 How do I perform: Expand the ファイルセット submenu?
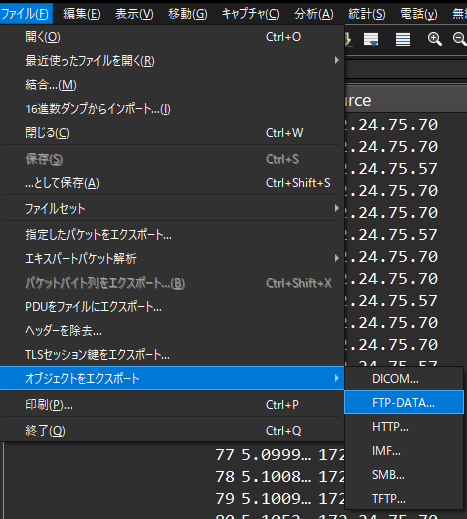(172, 209)
